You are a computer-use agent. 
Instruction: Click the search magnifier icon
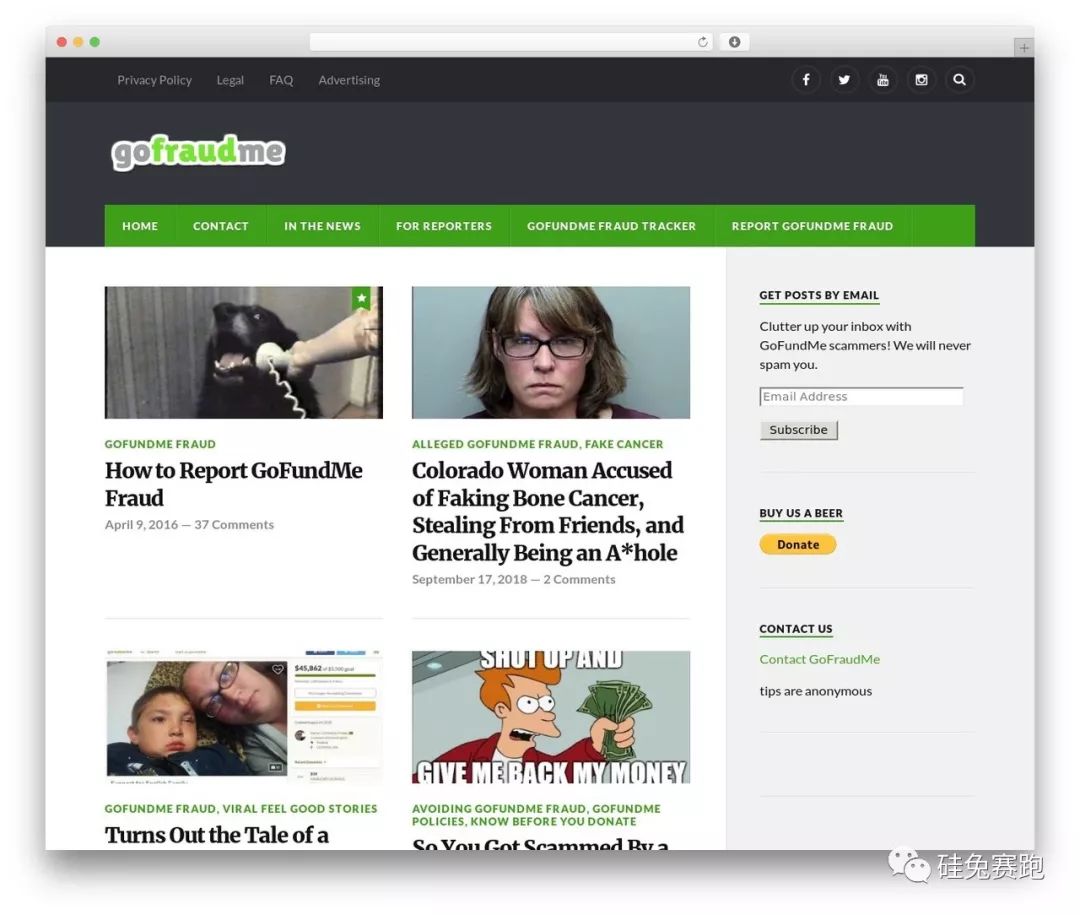point(959,80)
